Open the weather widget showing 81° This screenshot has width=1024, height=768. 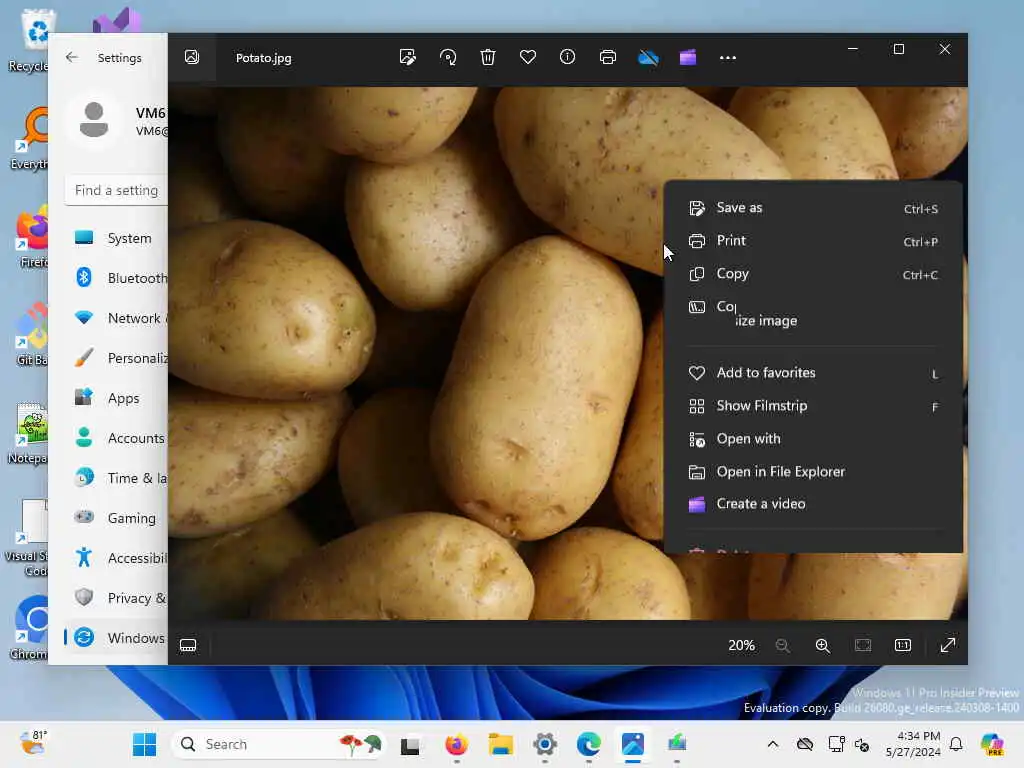tap(33, 743)
